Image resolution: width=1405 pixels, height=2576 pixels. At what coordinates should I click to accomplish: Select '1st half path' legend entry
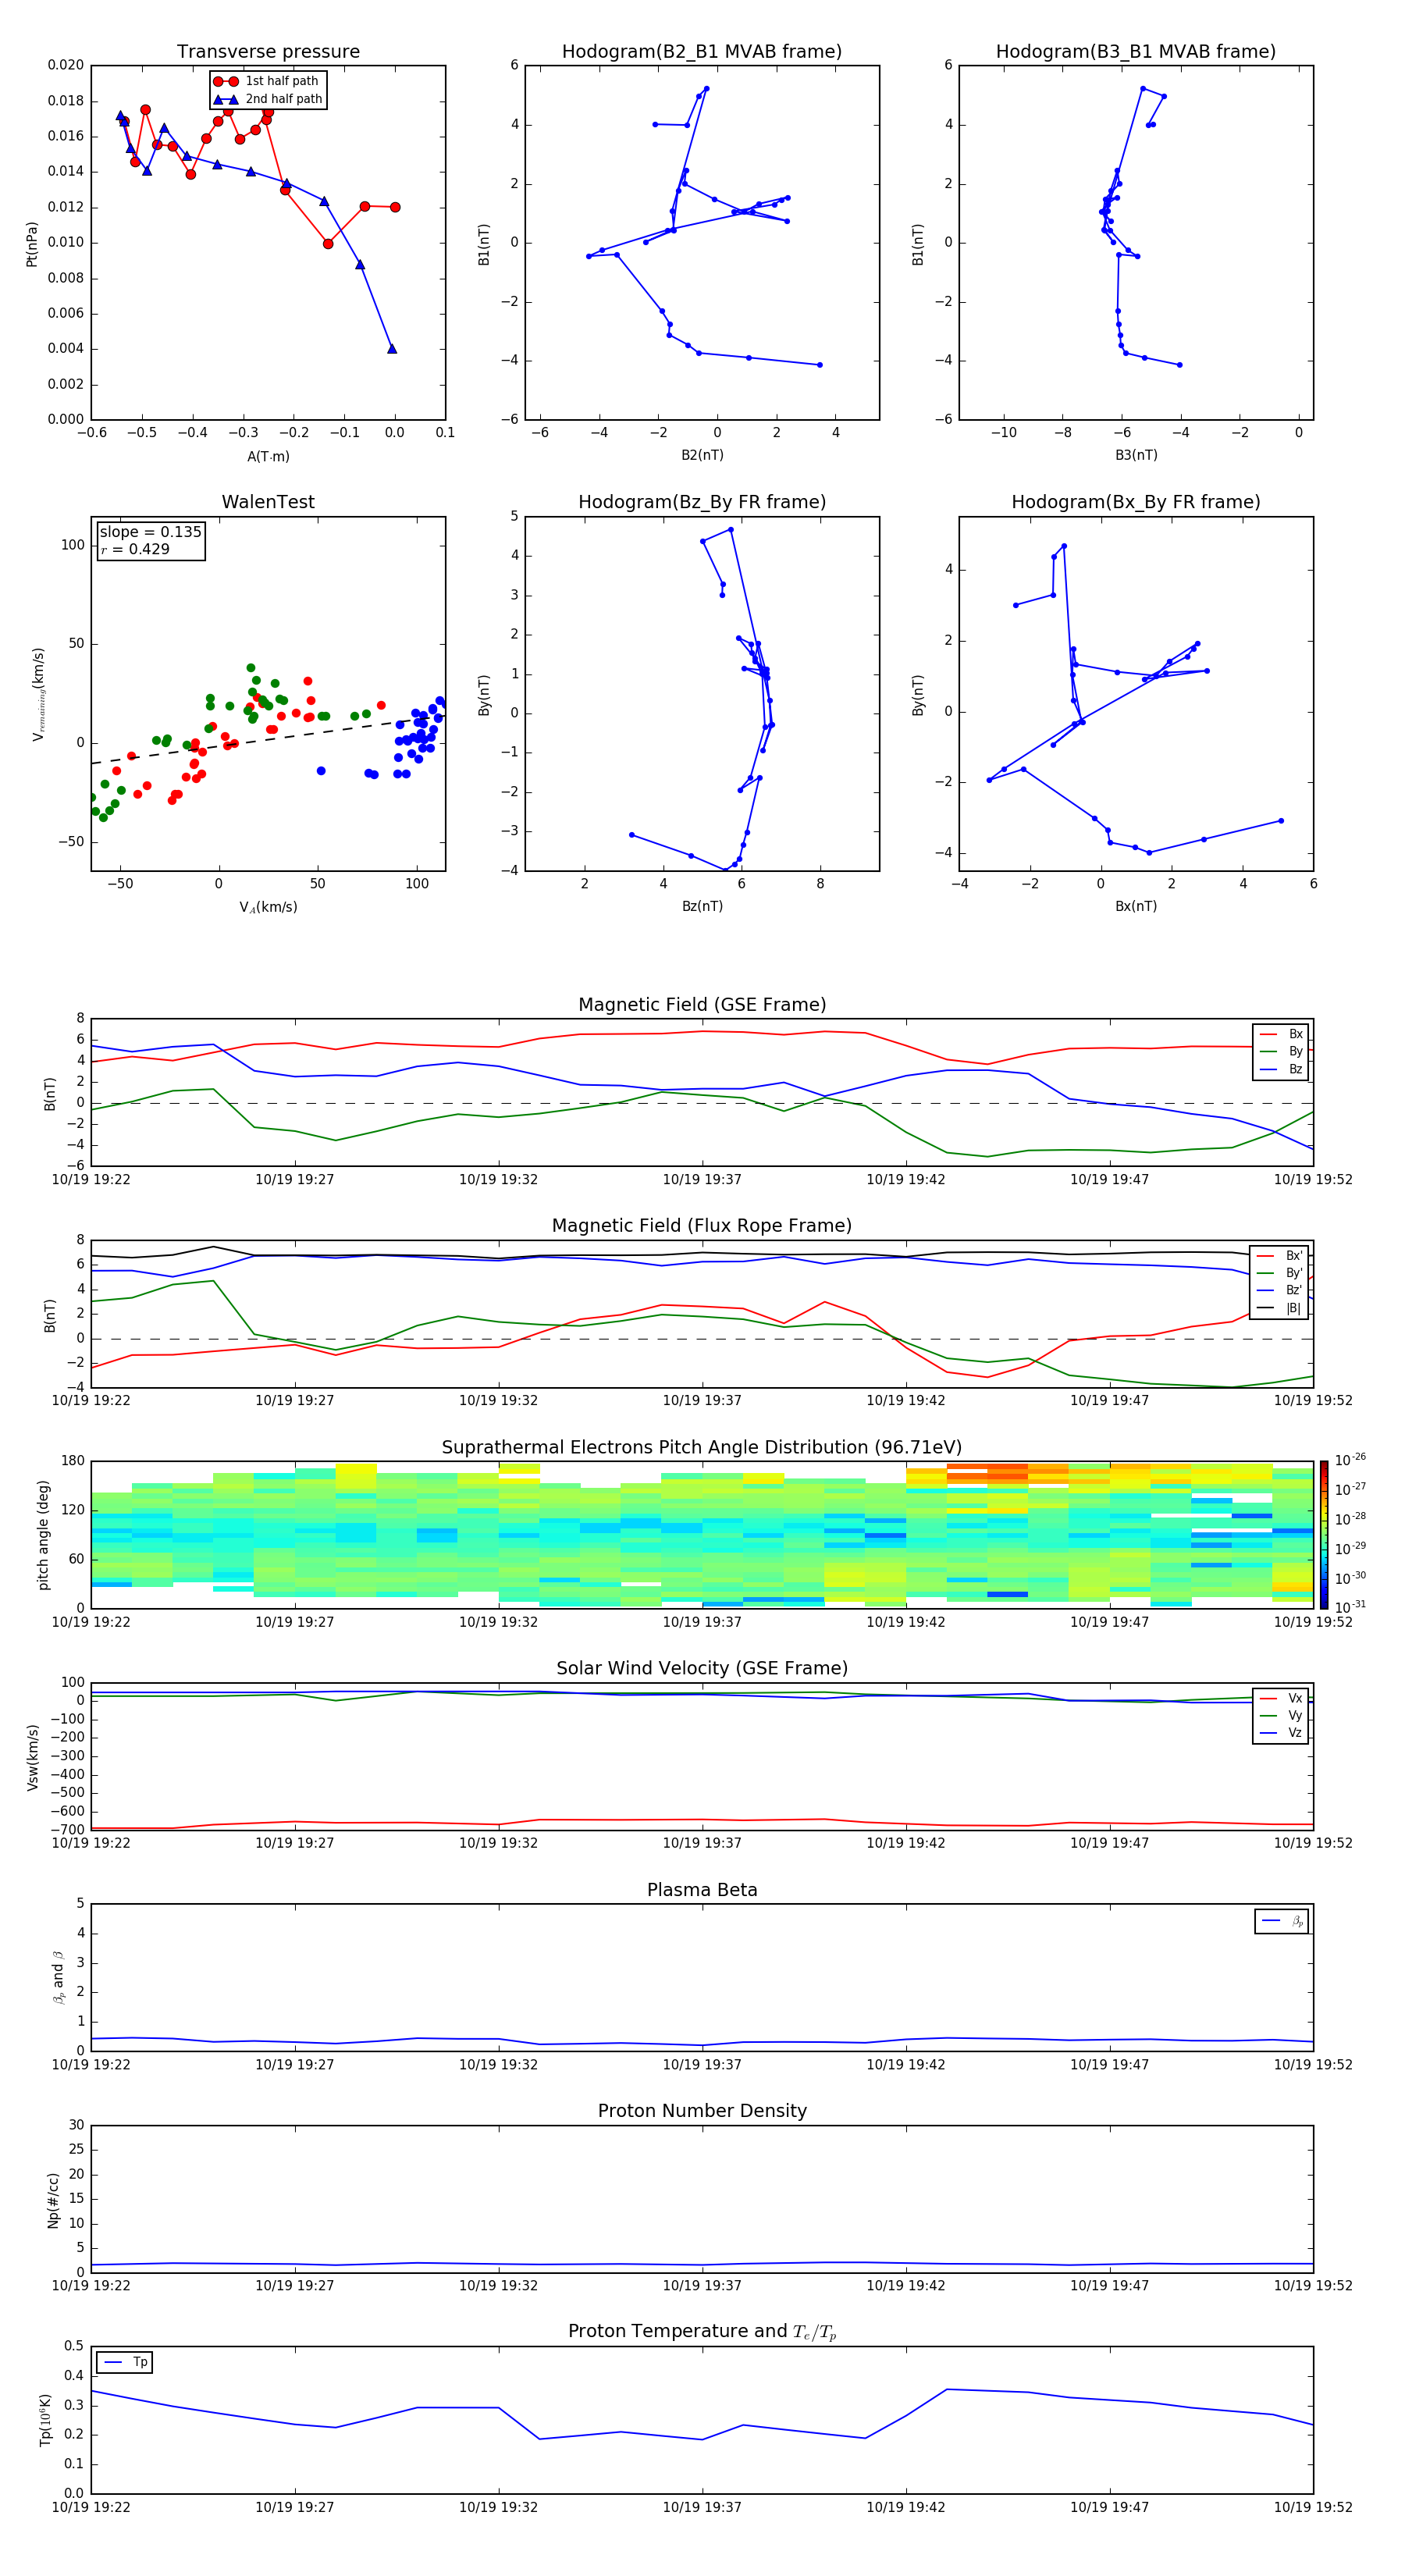coord(268,81)
